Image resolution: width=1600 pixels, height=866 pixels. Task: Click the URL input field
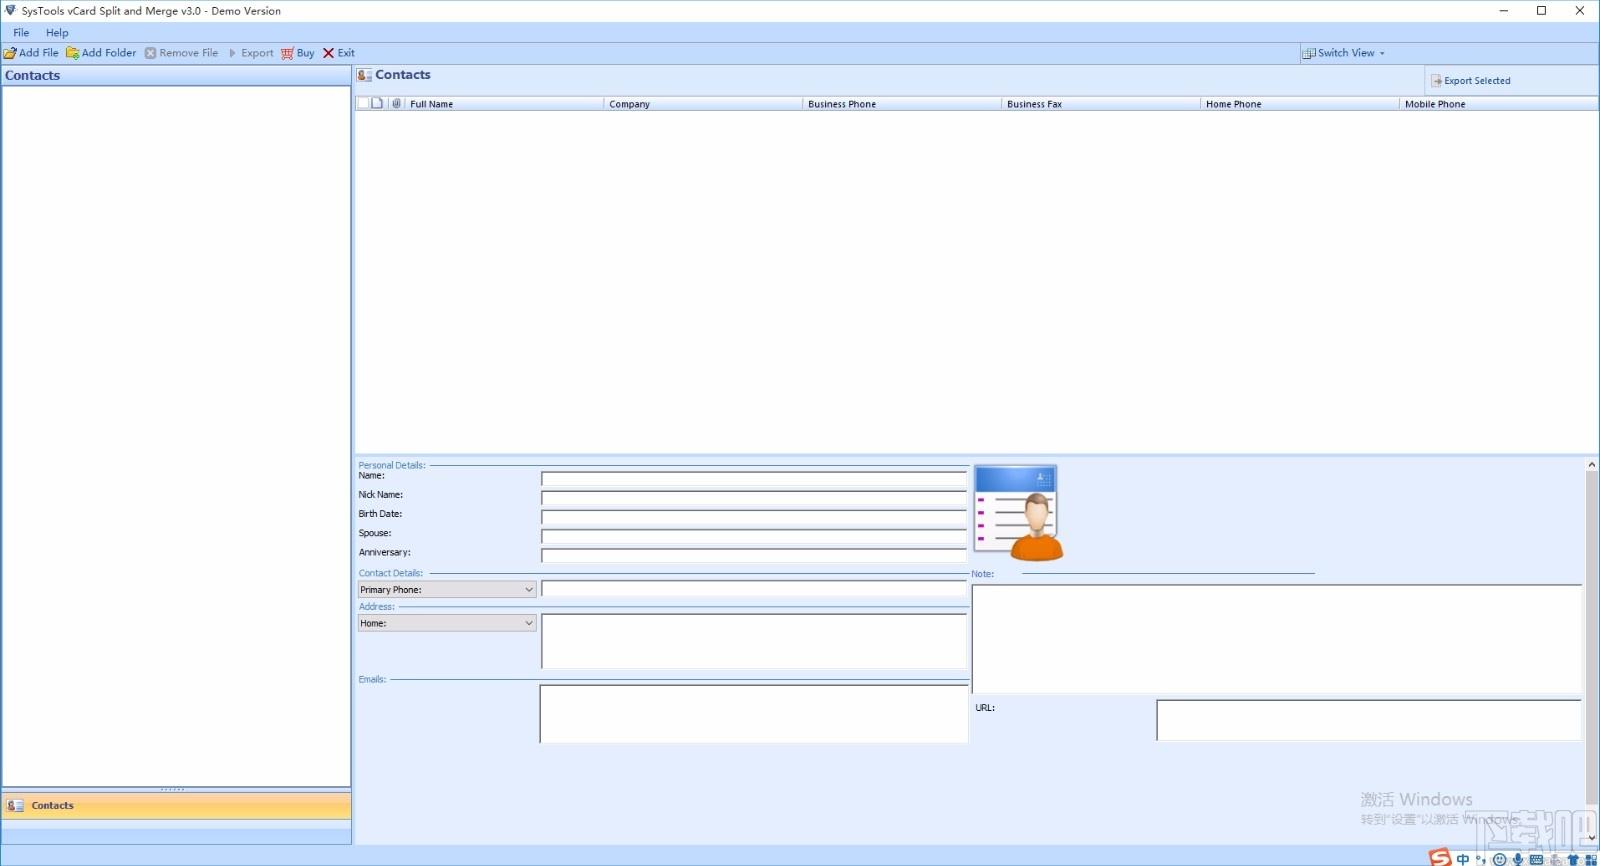[x=1369, y=720]
